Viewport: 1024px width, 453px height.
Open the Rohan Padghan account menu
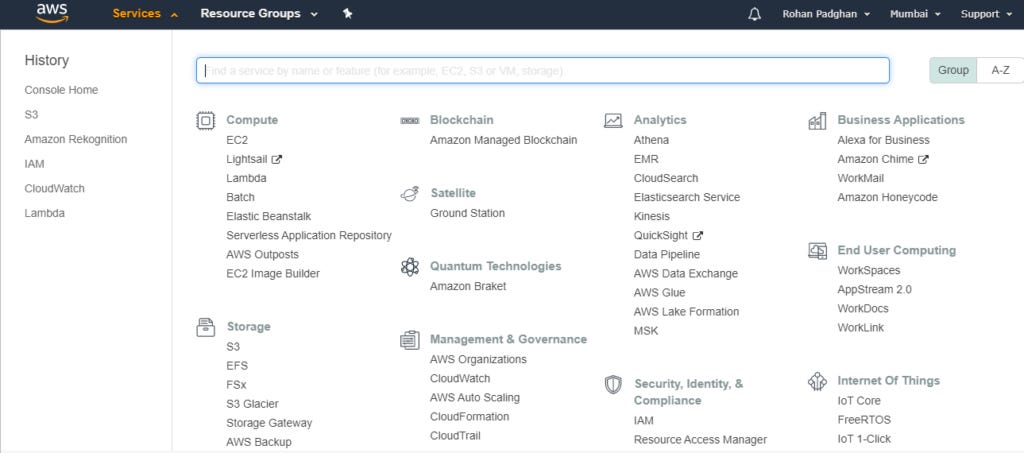[x=826, y=14]
